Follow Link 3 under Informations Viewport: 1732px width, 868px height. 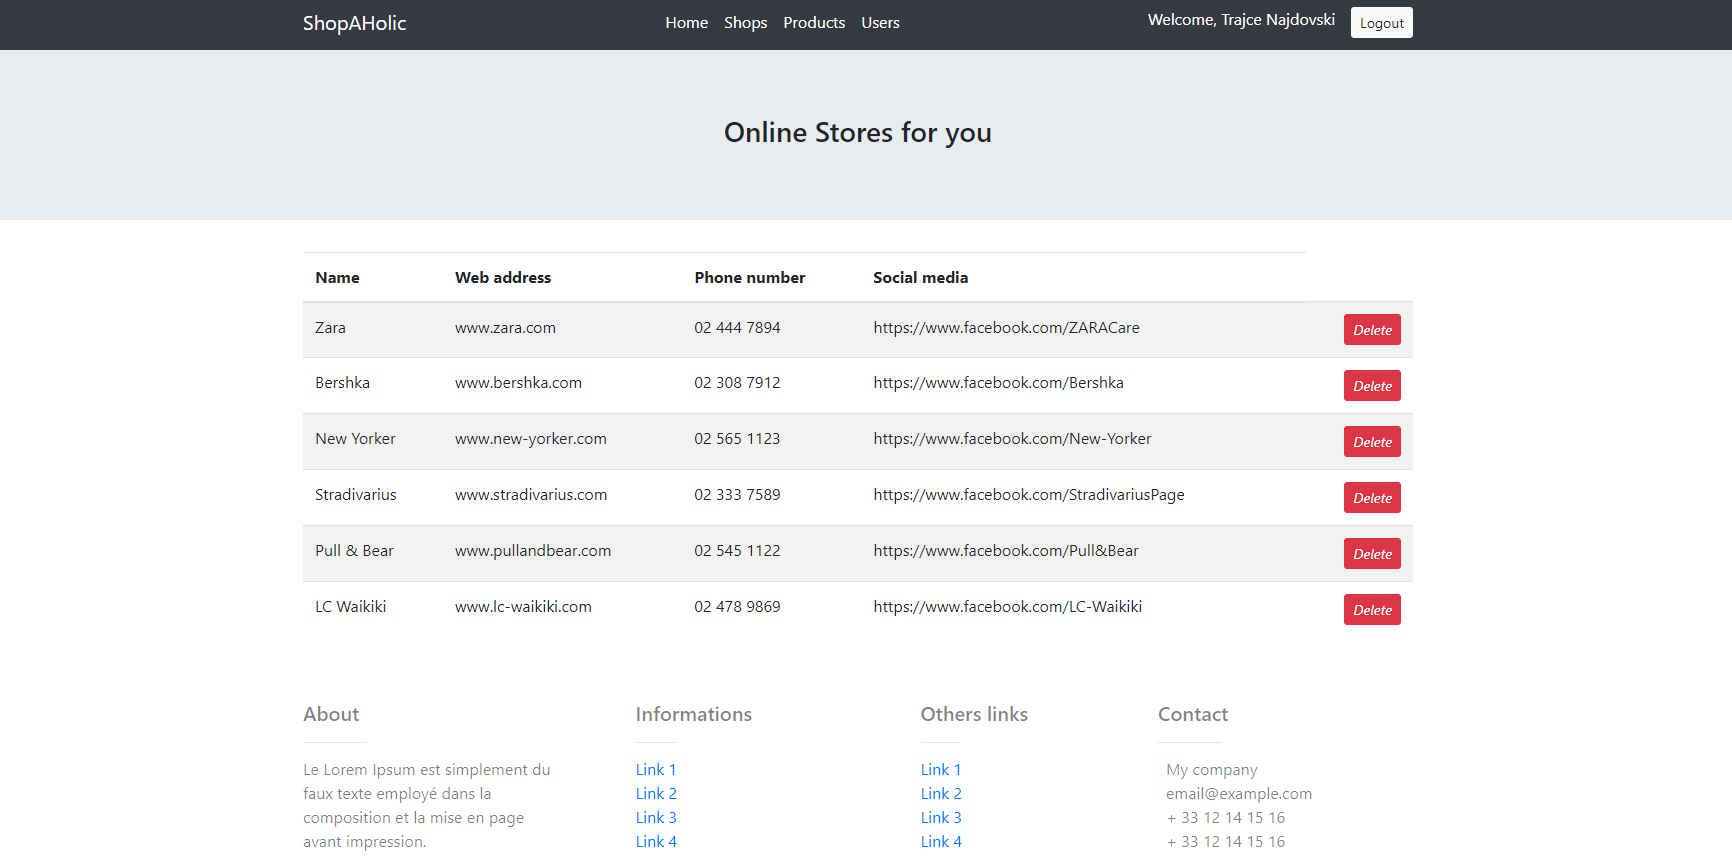pyautogui.click(x=656, y=818)
